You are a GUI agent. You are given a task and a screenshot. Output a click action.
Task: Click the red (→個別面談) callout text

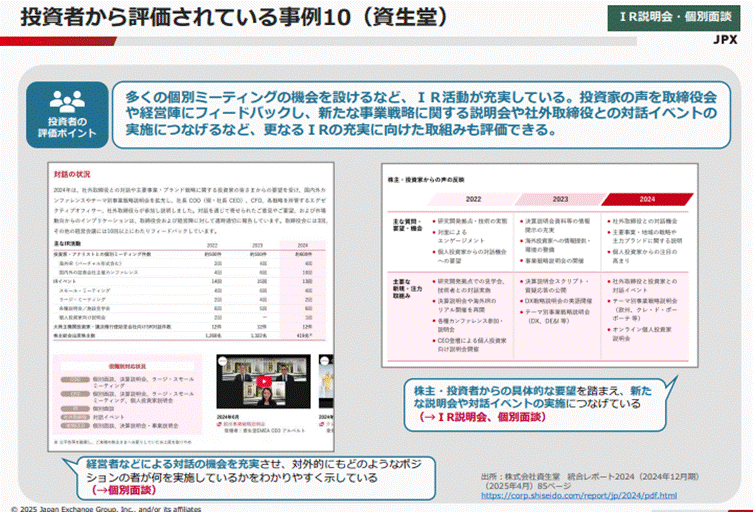pyautogui.click(x=119, y=491)
